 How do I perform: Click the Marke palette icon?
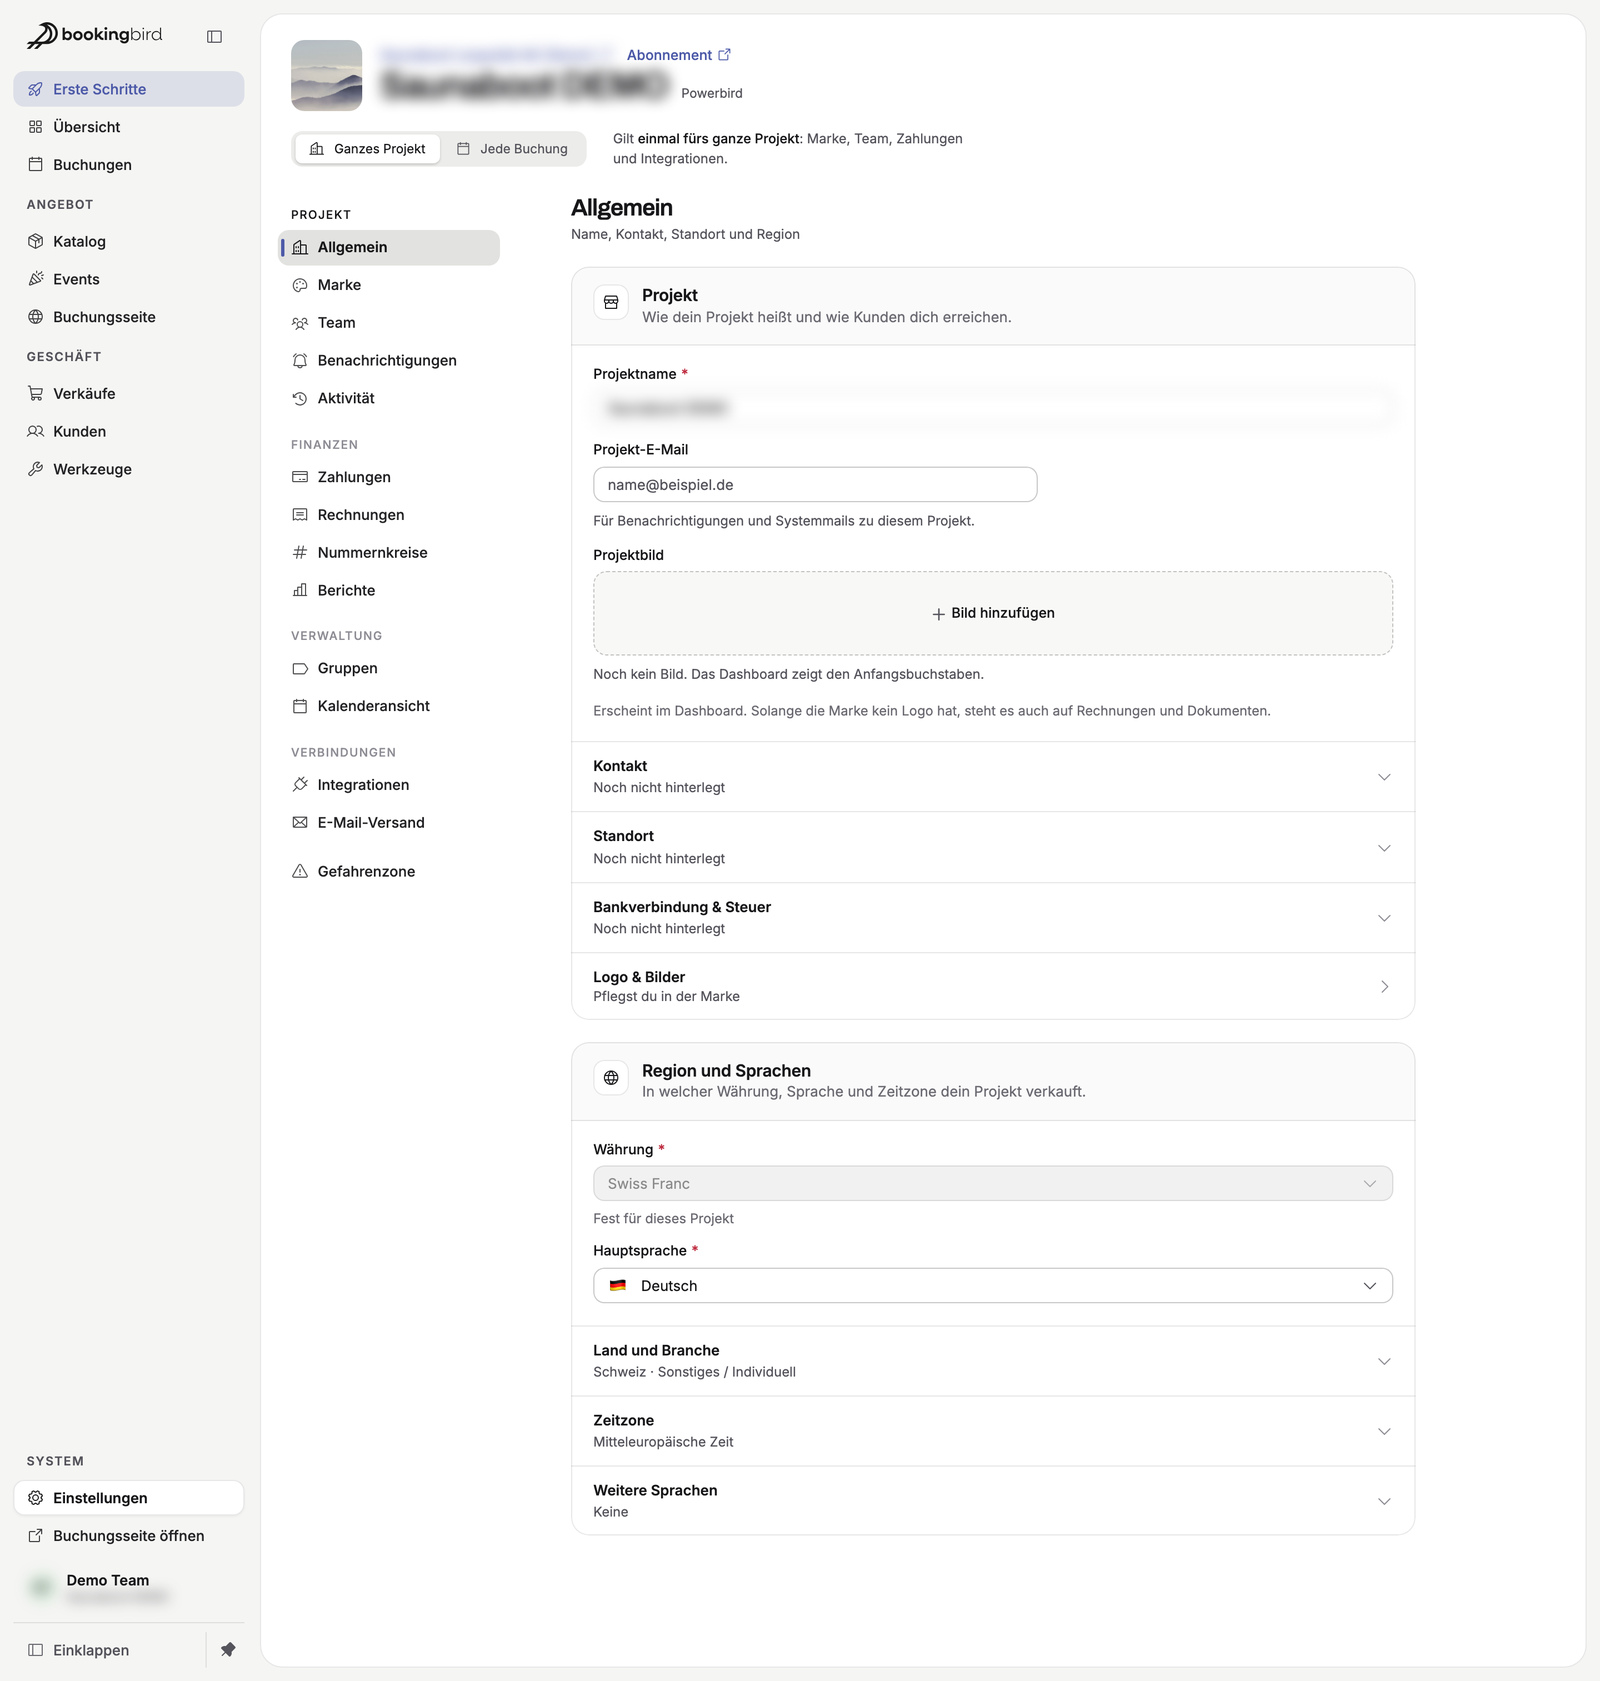click(x=300, y=285)
